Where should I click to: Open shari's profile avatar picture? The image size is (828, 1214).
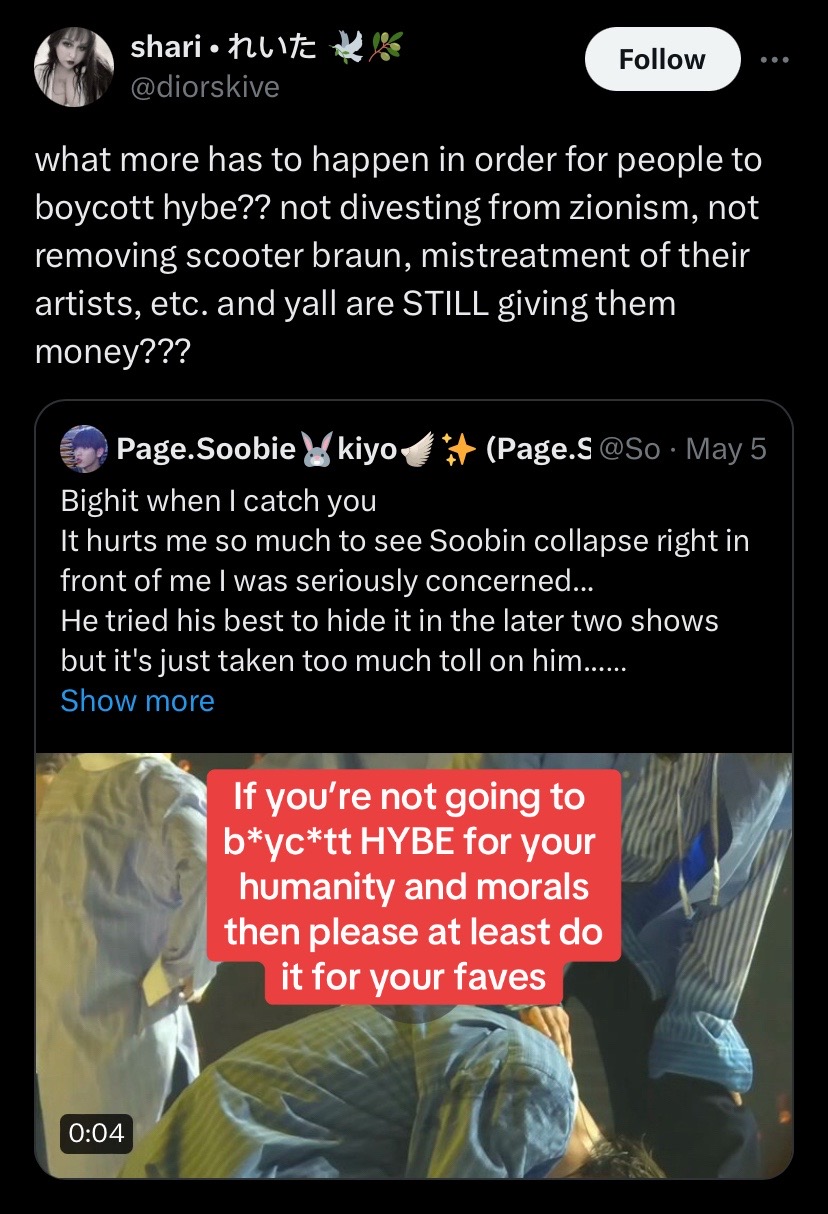74,66
